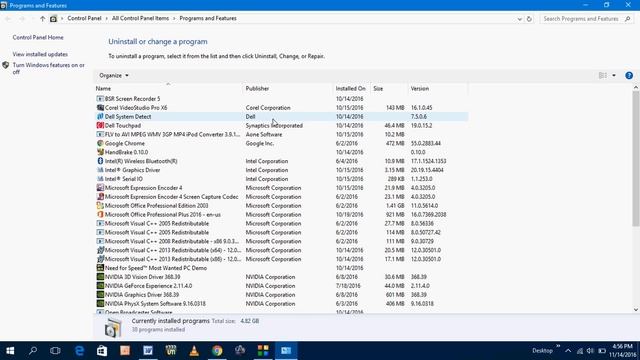This screenshot has width=640, height=360.
Task: Sort list by Publisher column header
Action: click(x=288, y=89)
